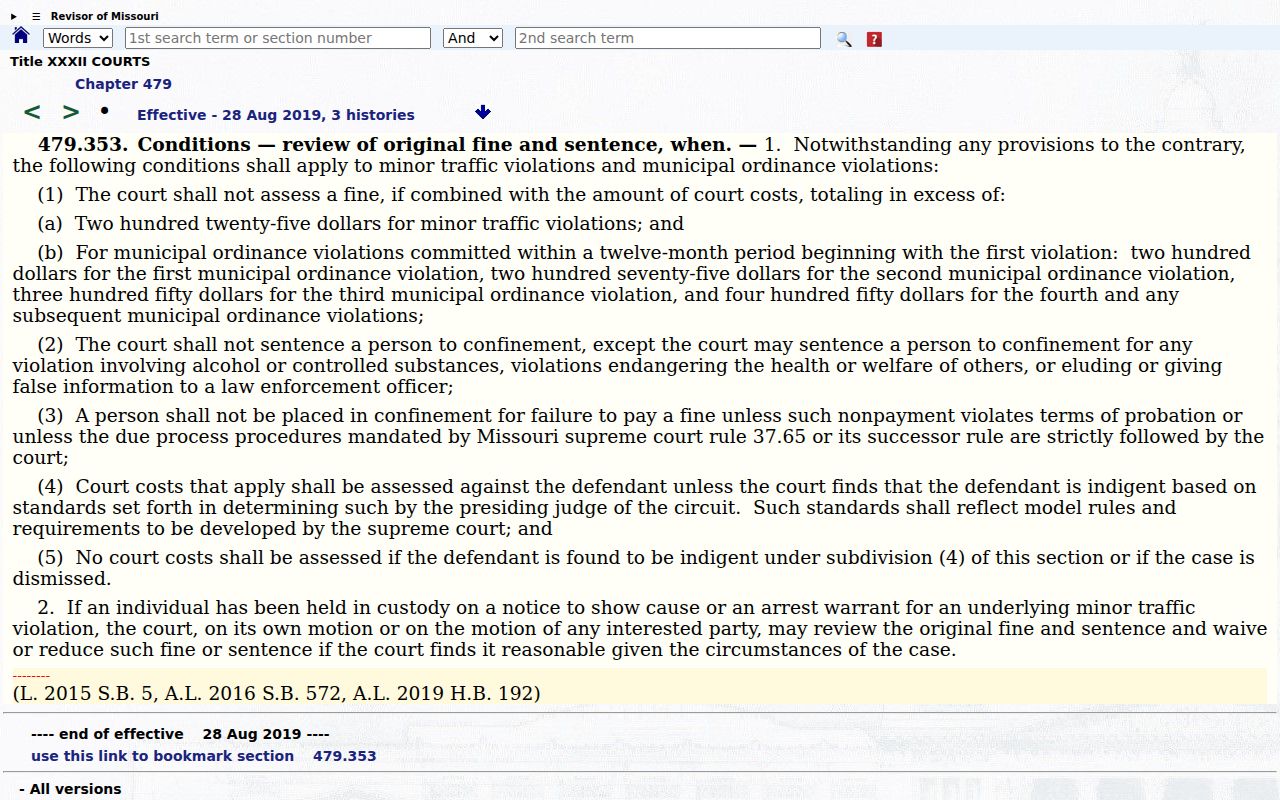
Task: Click the blue down arrow beside histories
Action: coord(483,112)
